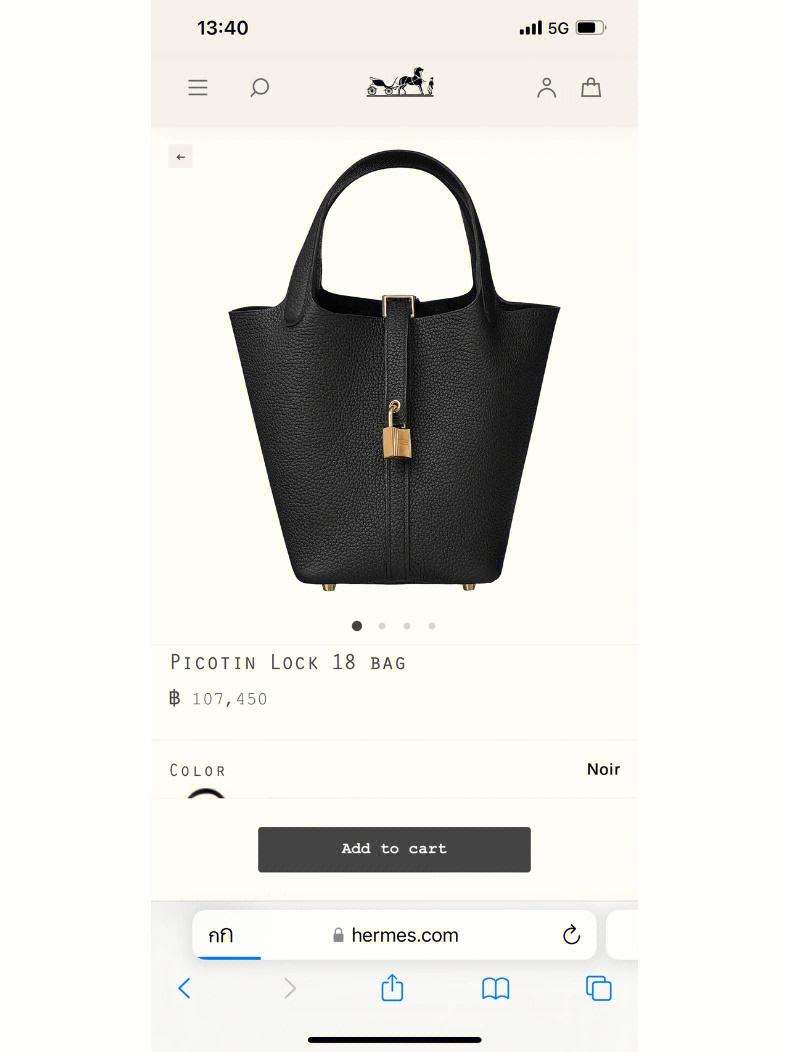Viewport: 789px width, 1052px height.
Task: Select the black Noir color swatch
Action: [206, 793]
